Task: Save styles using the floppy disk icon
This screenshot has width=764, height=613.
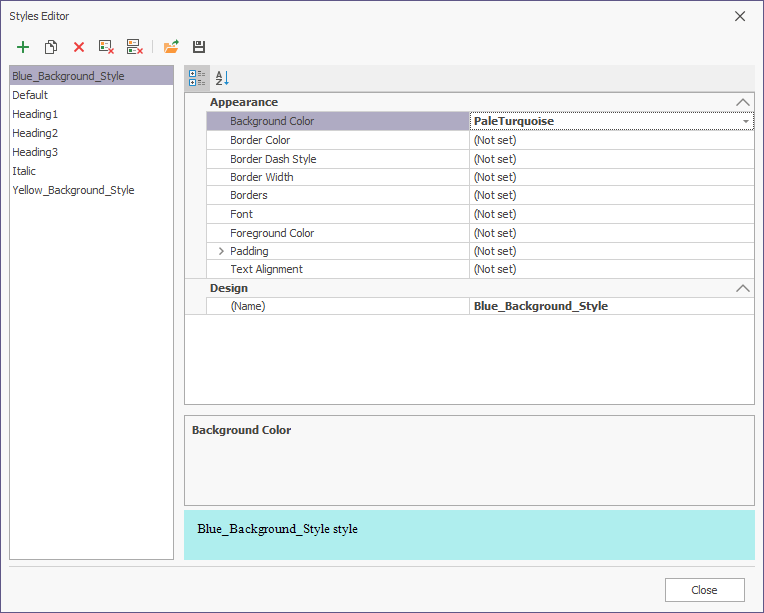Action: [199, 47]
